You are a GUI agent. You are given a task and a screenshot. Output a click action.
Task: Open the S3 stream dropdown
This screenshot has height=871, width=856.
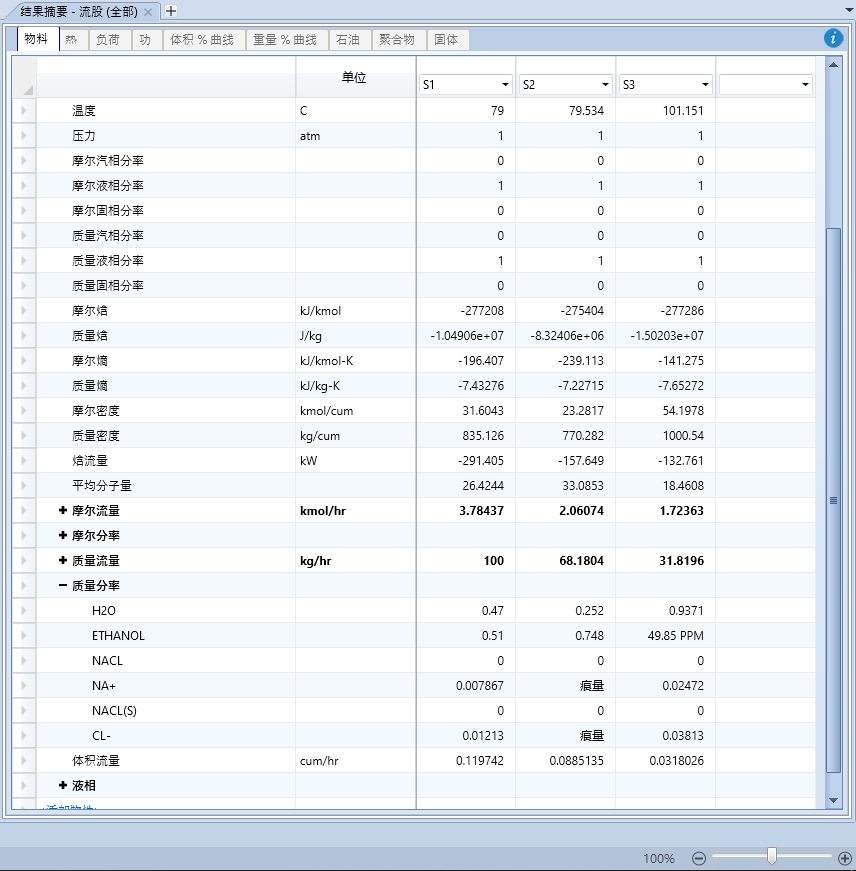(705, 85)
